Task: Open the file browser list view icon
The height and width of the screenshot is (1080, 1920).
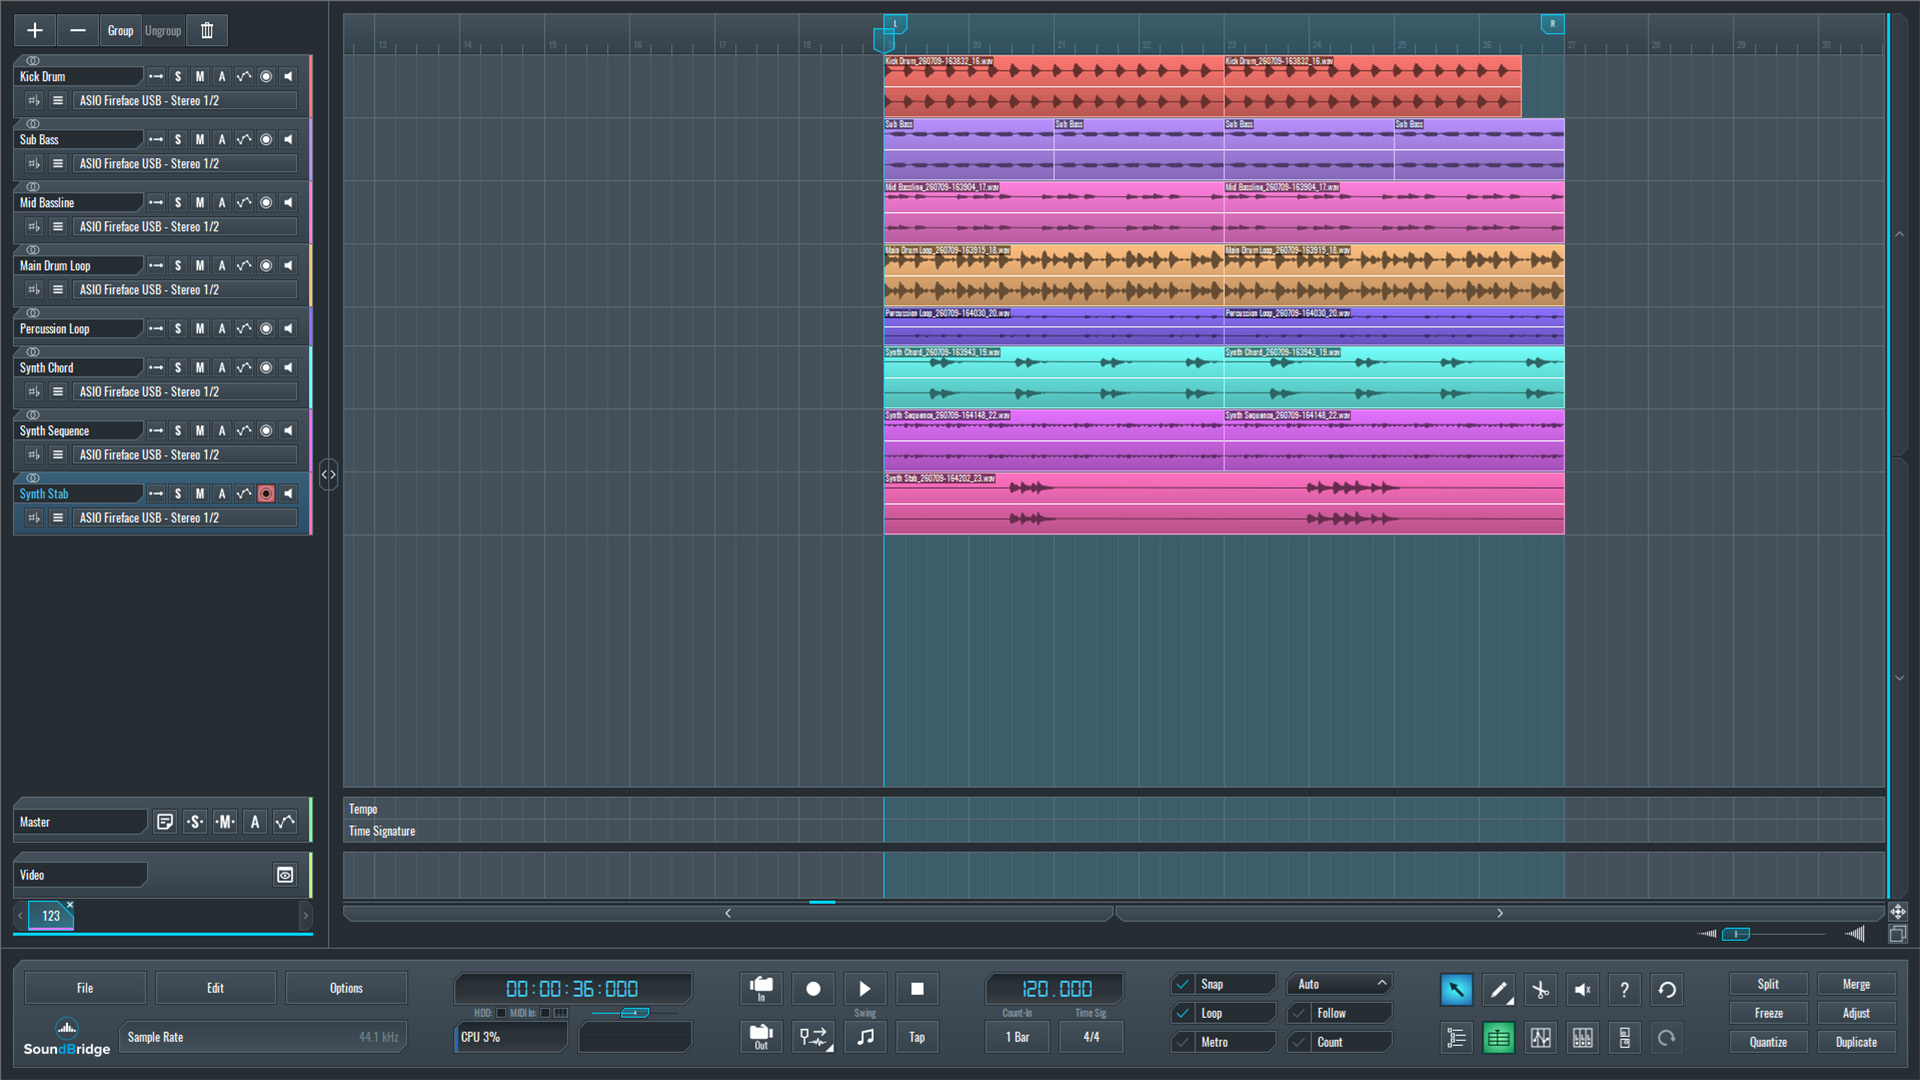Action: [x=1456, y=1038]
